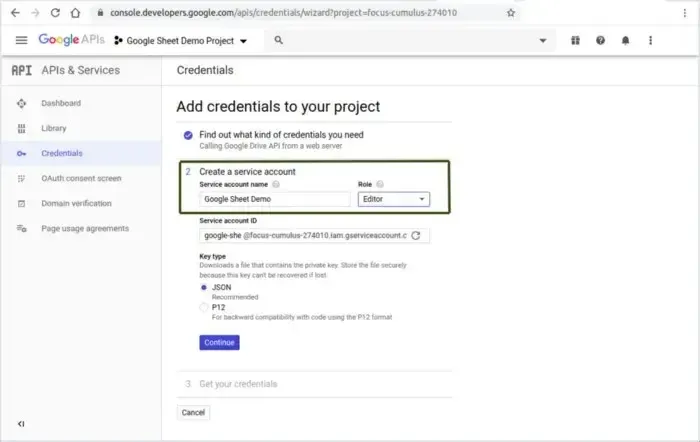Click the Continue button
Image resolution: width=700 pixels, height=442 pixels.
coord(219,342)
